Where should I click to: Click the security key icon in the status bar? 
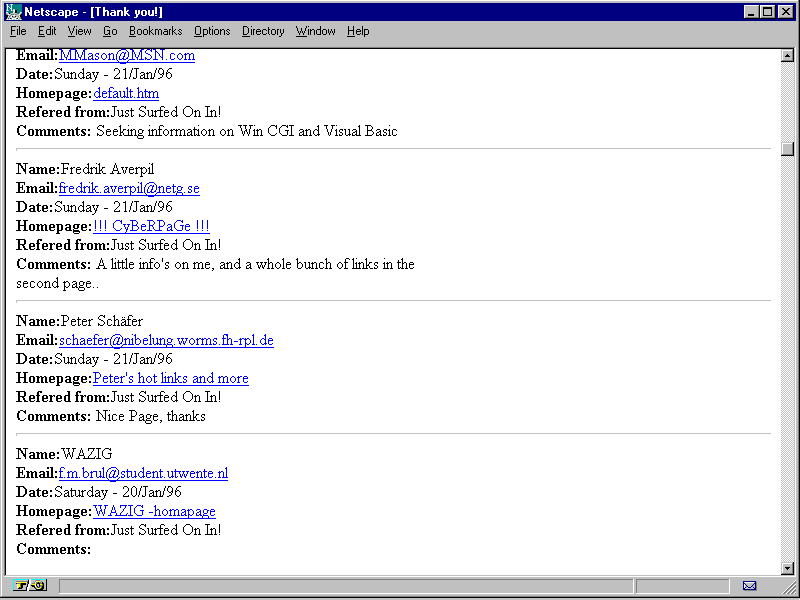click(x=30, y=585)
